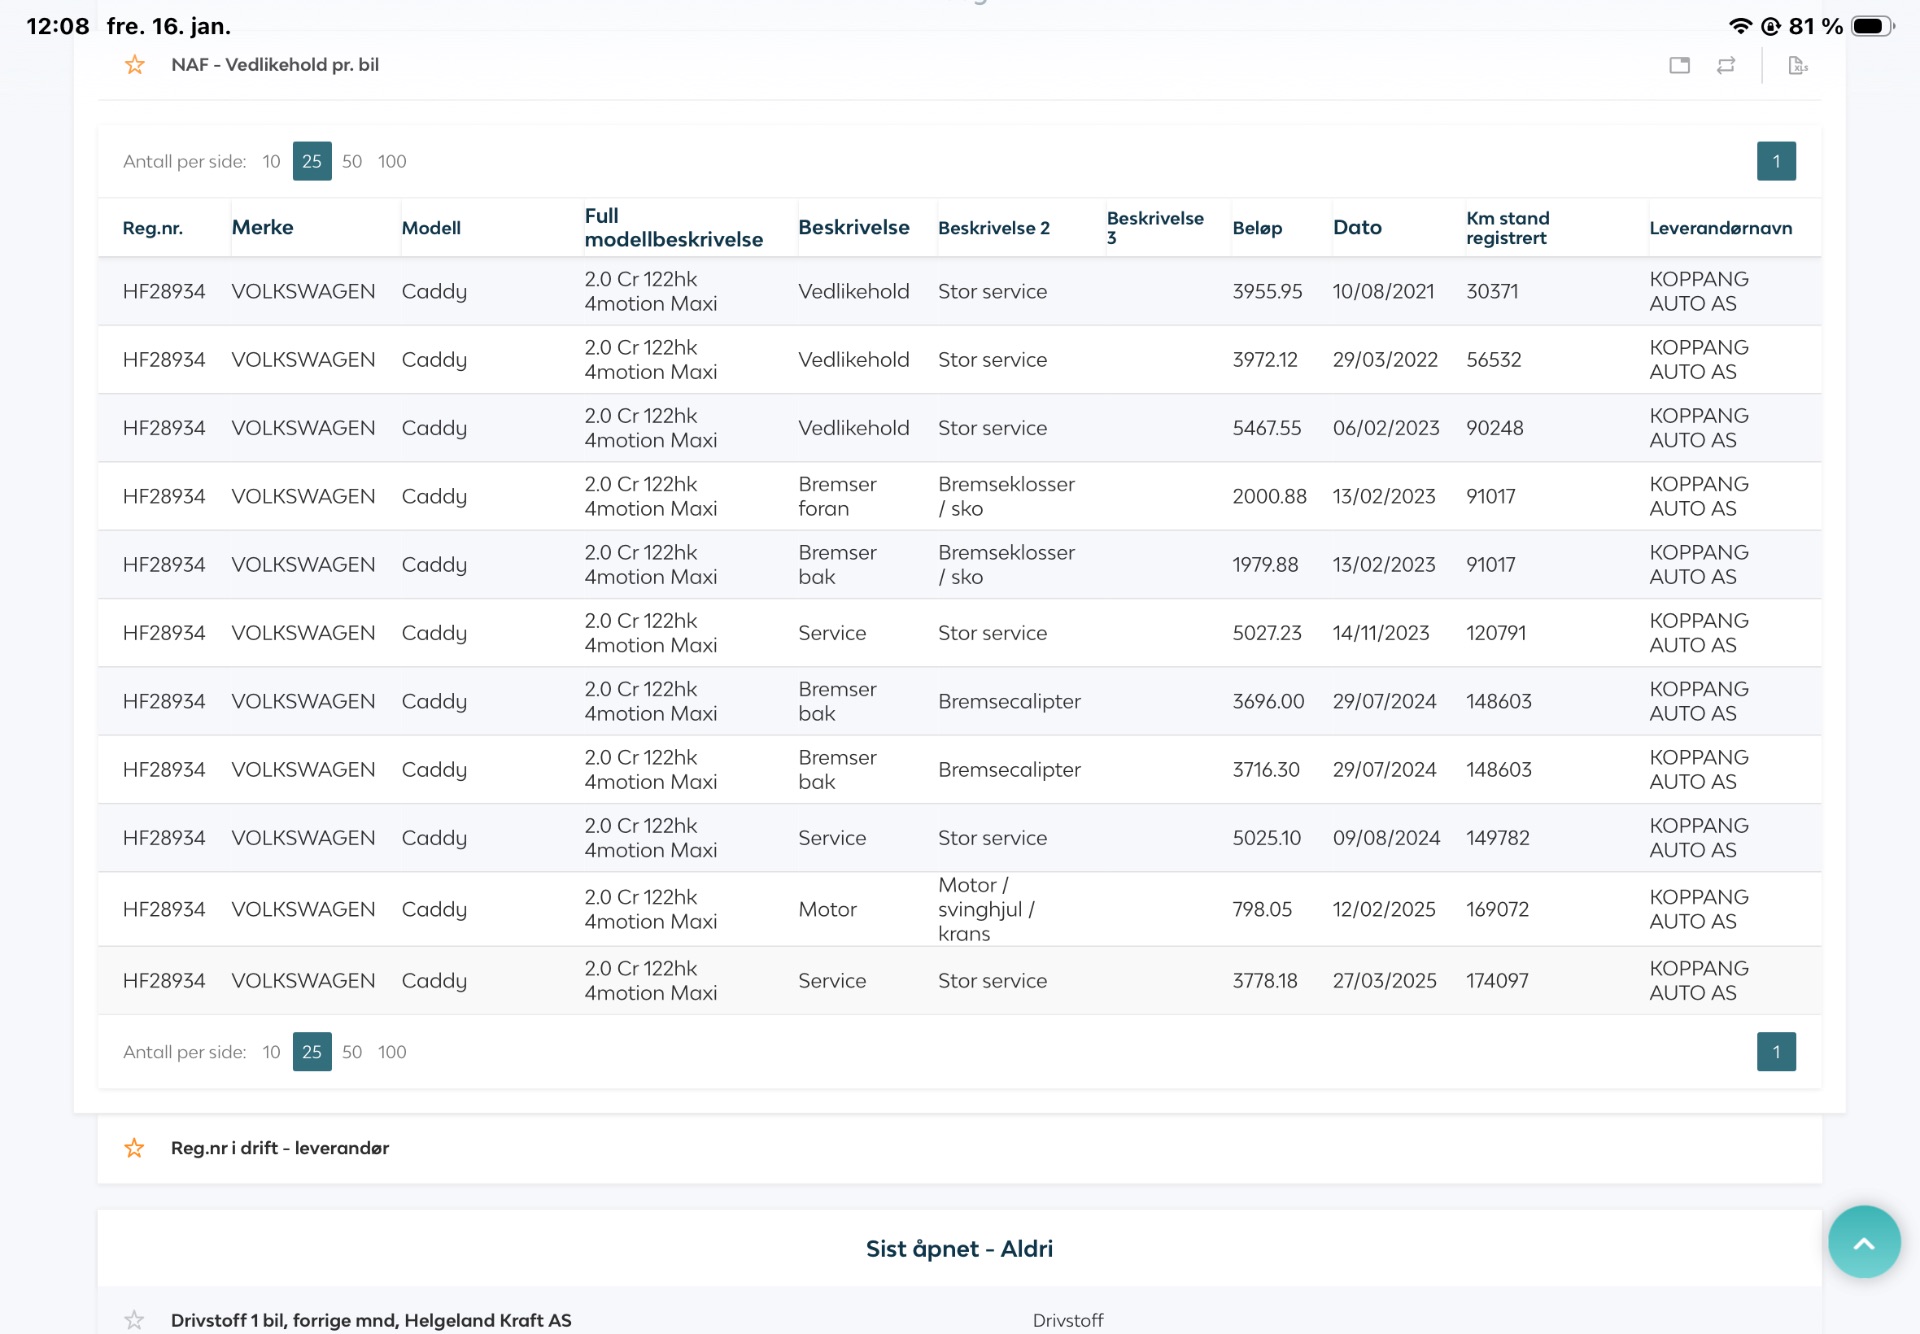Toggle favorite star for NAF - Vedlikehold pr. bil
This screenshot has height=1334, width=1920.
[x=134, y=65]
